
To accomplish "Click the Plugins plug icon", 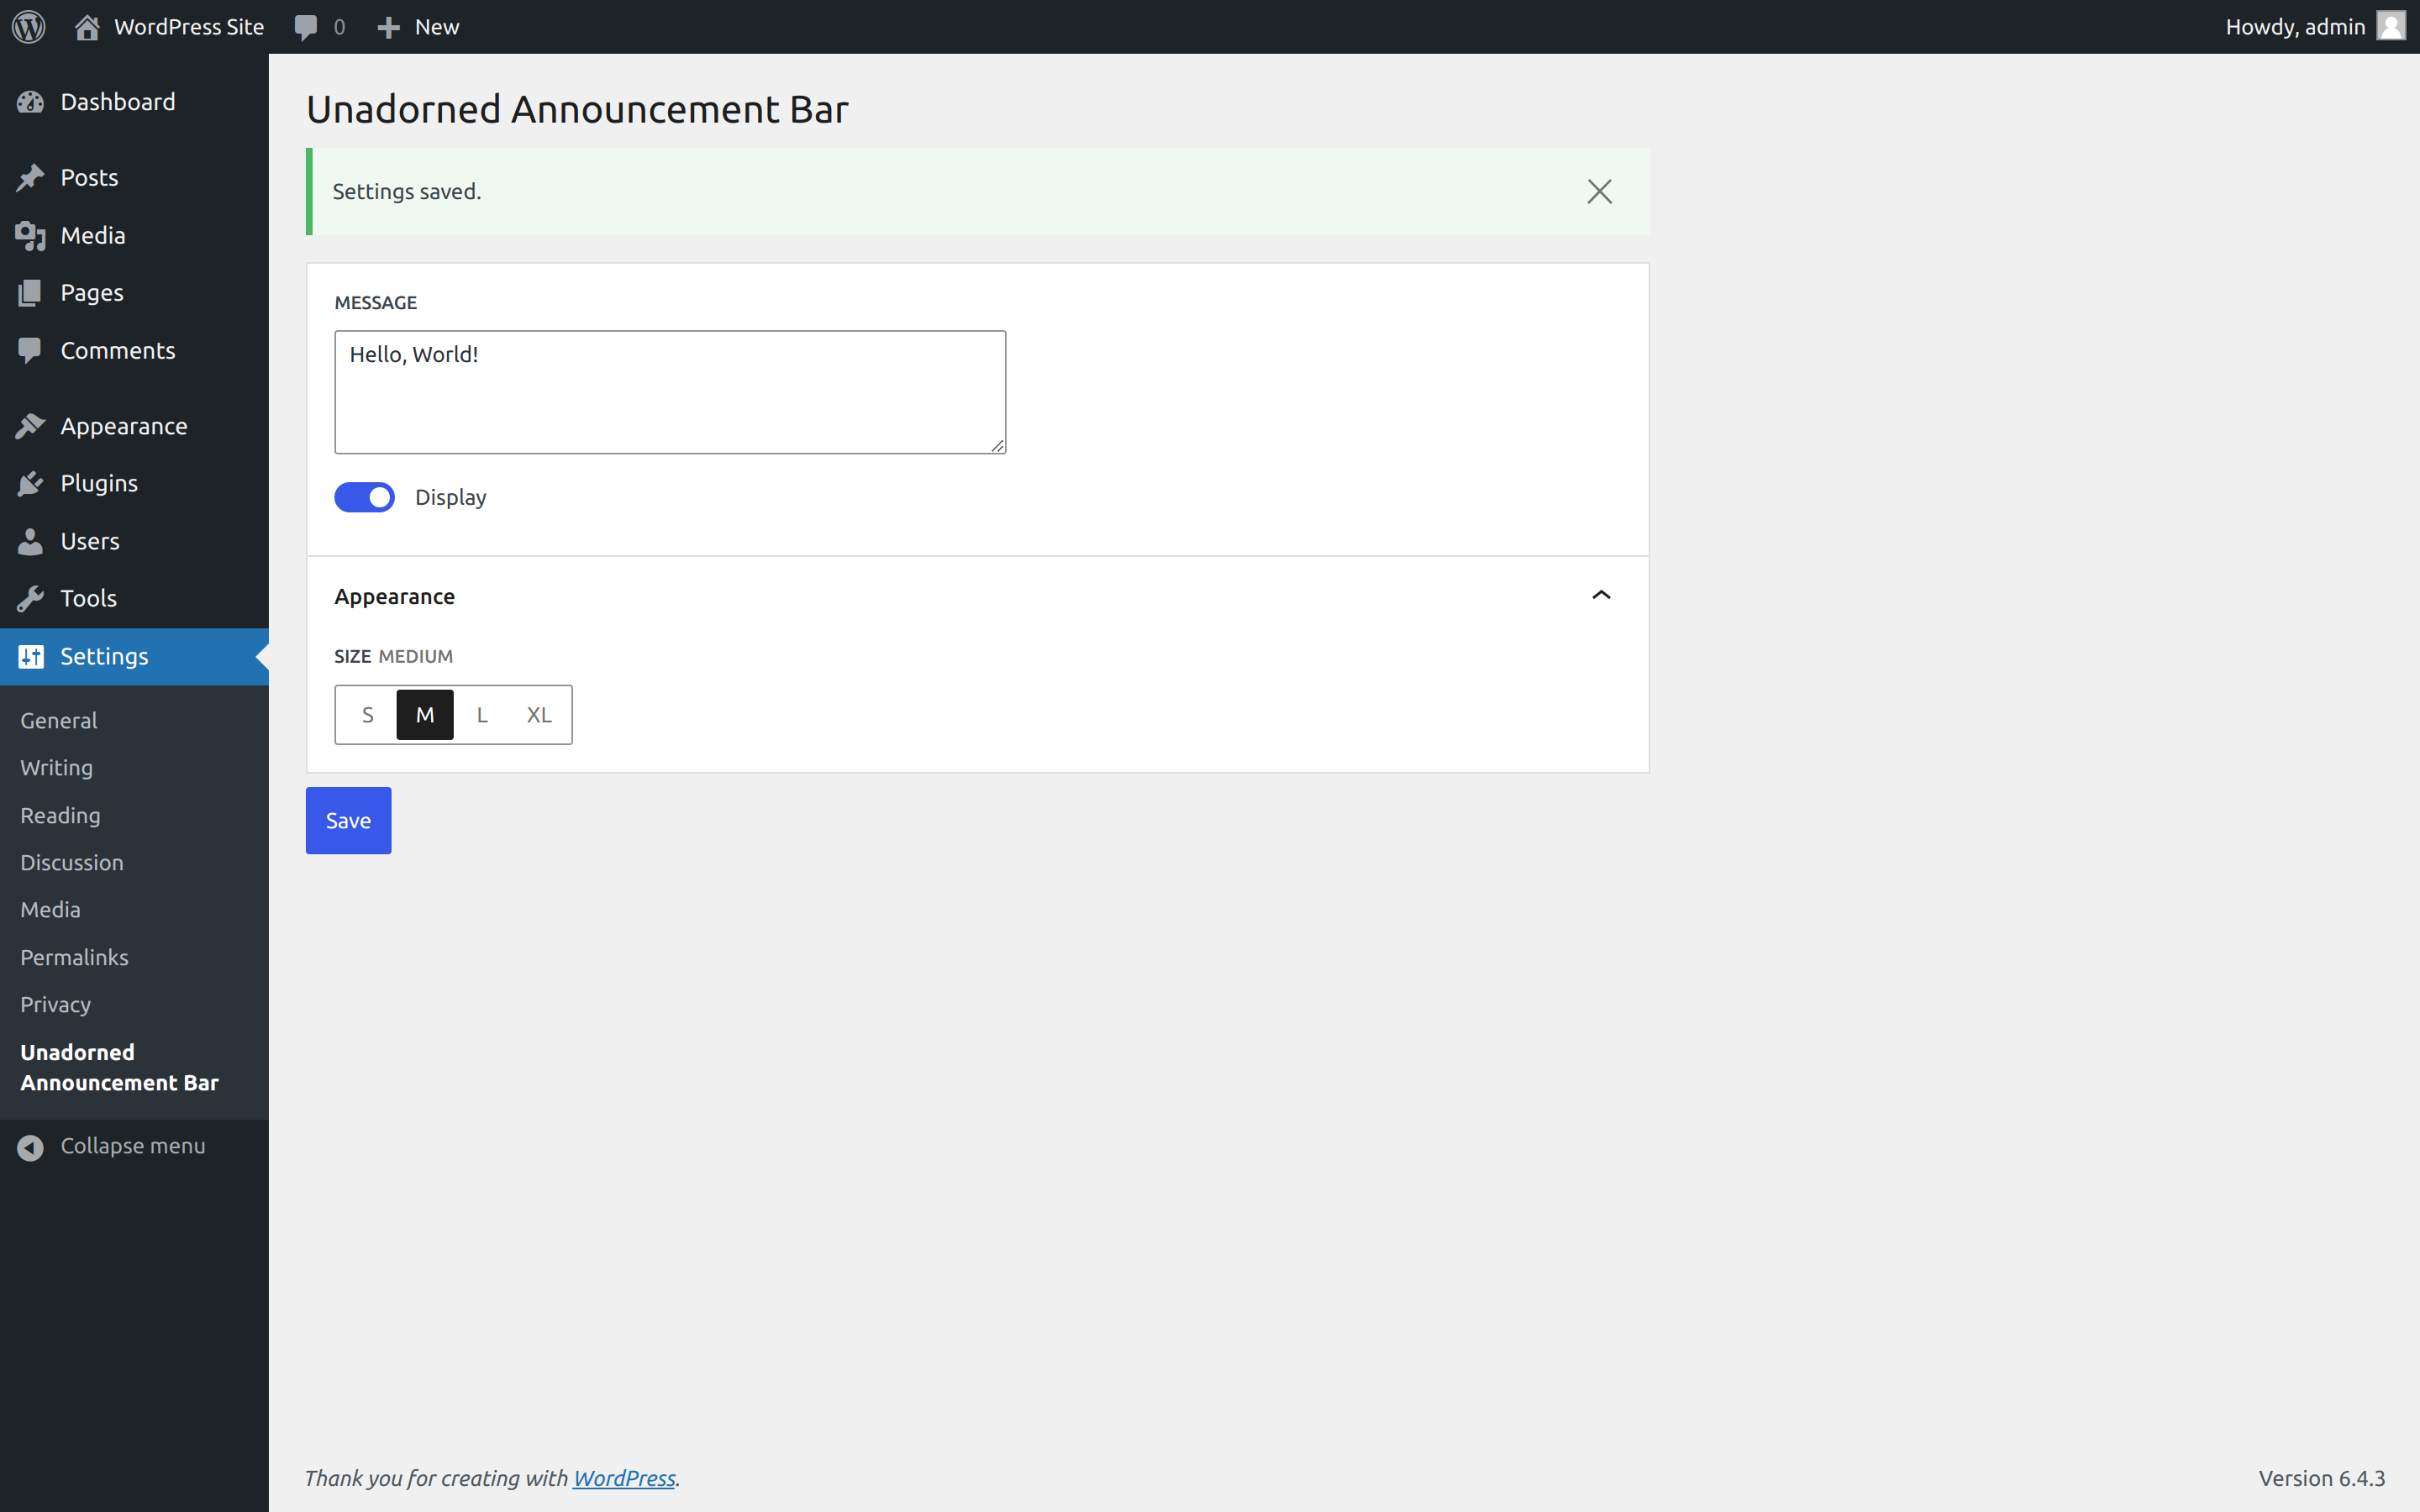I will click(30, 484).
